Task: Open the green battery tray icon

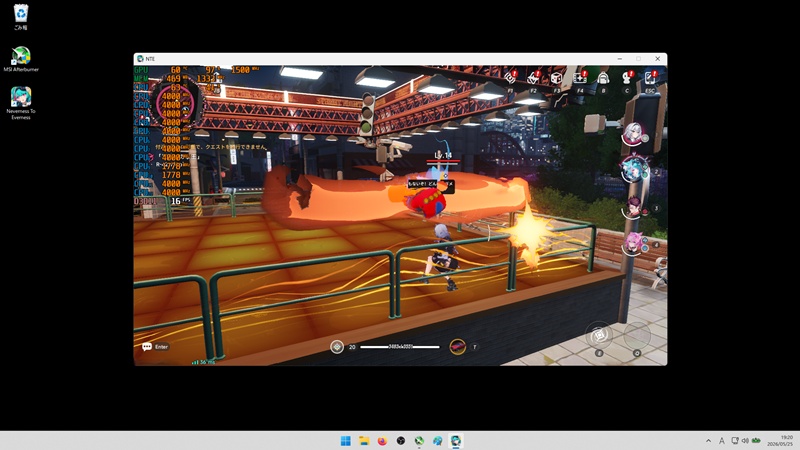Action: (x=756, y=441)
